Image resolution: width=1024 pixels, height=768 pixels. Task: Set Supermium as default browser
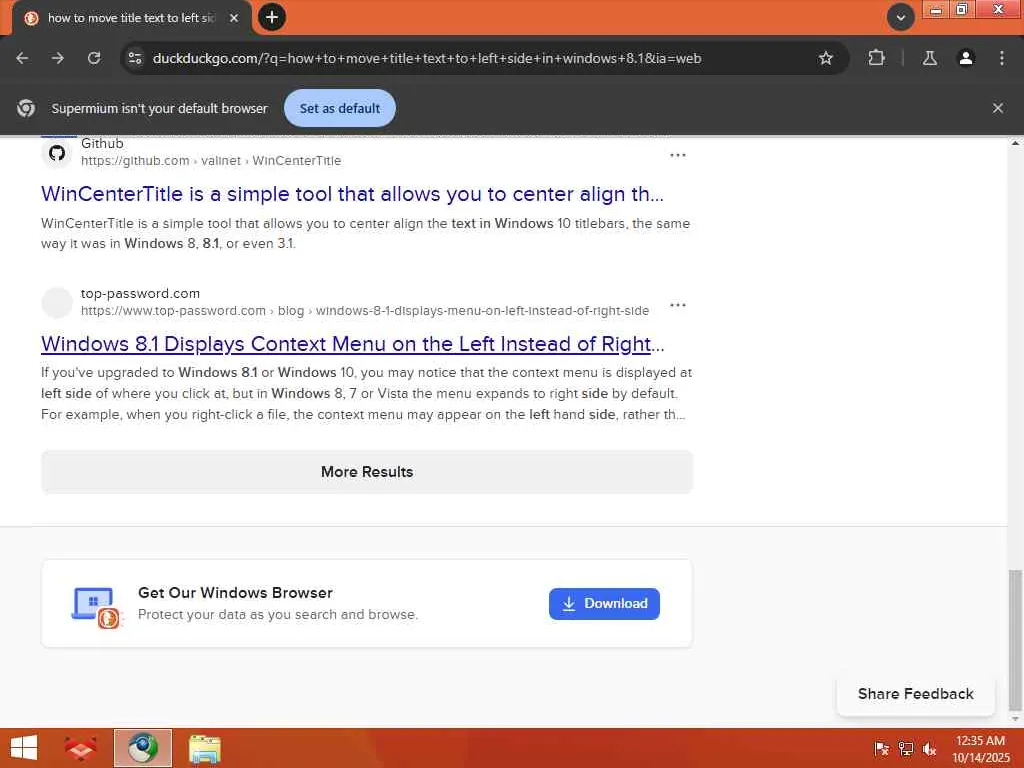pos(340,108)
